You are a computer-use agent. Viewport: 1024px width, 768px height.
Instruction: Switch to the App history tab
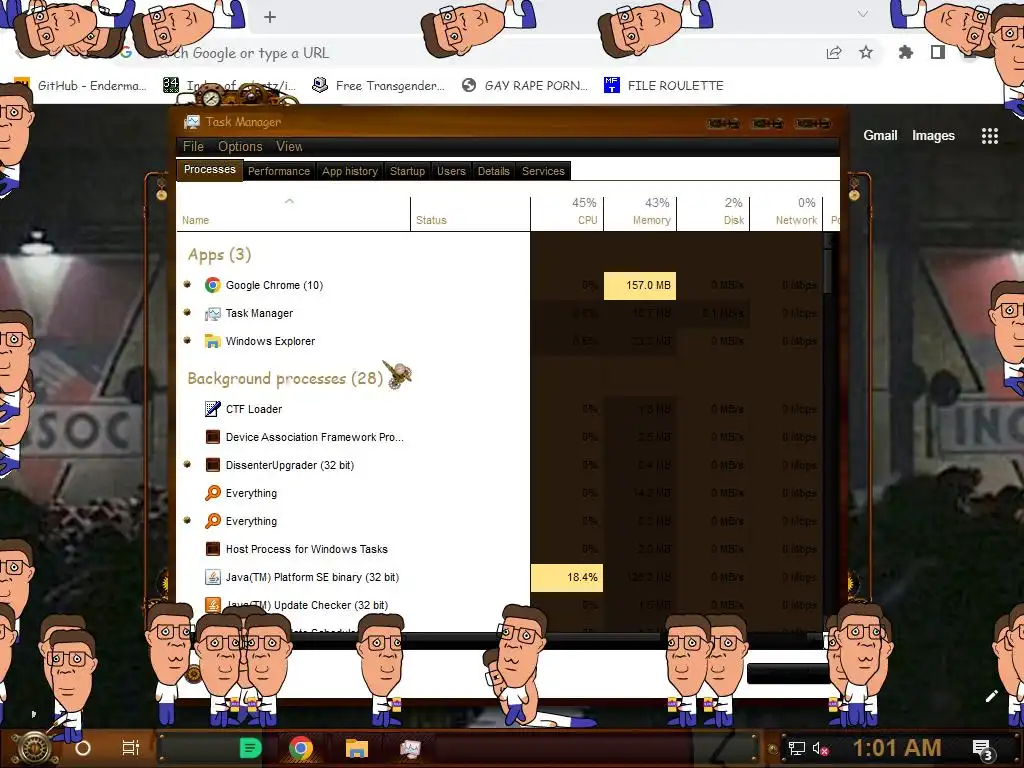tap(350, 171)
